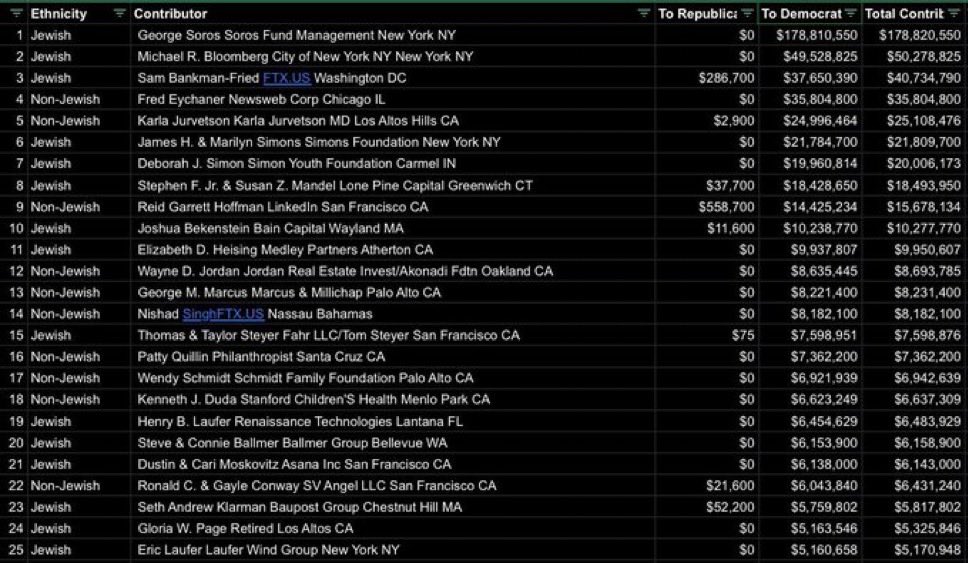Select the $35,804,800 To Democrats value

pyautogui.click(x=820, y=99)
